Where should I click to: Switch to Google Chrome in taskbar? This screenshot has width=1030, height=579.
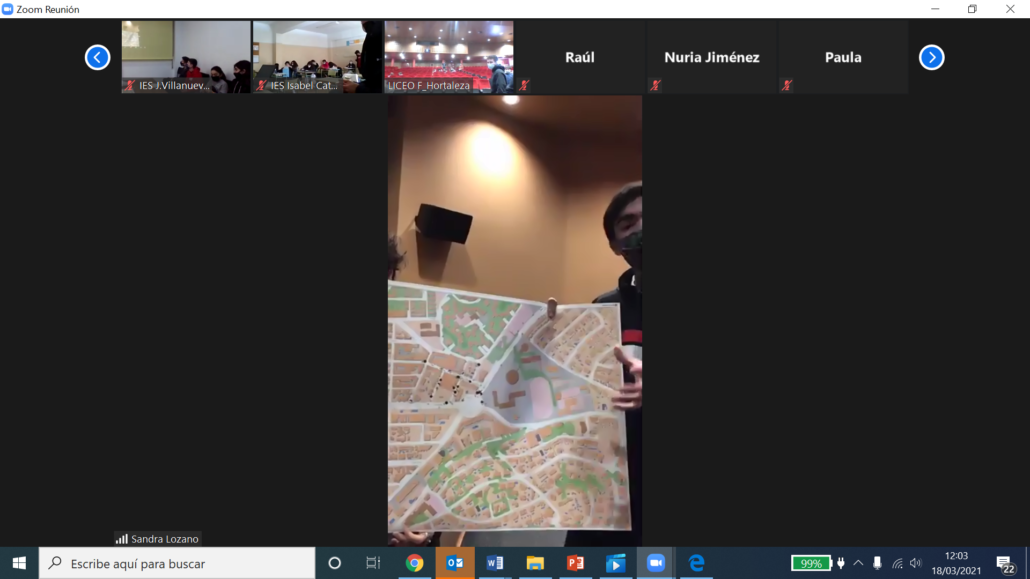(414, 563)
